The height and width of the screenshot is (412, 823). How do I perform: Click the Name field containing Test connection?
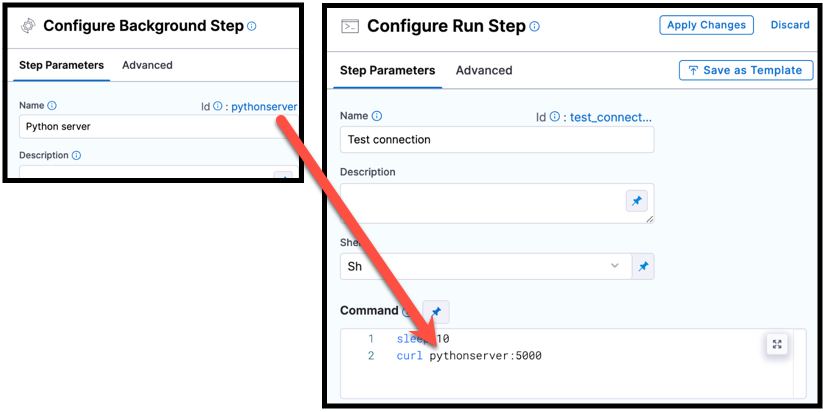coord(497,140)
